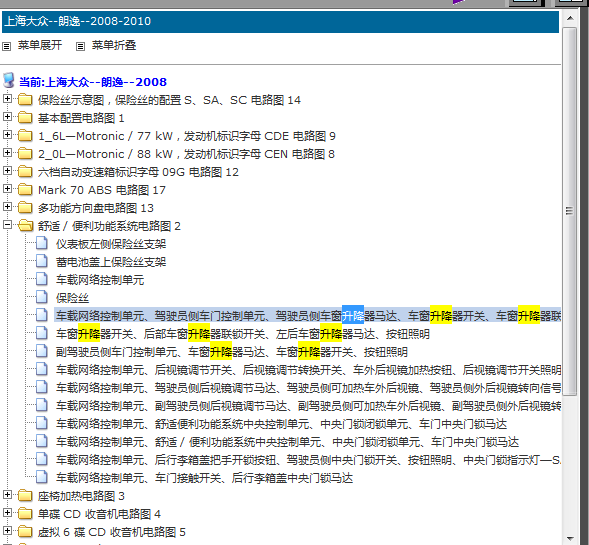Select highlighted 车载网络控制单元、驾驶员侧车门控制单元 entry
Viewport: 589px width, 545px height.
pos(308,316)
